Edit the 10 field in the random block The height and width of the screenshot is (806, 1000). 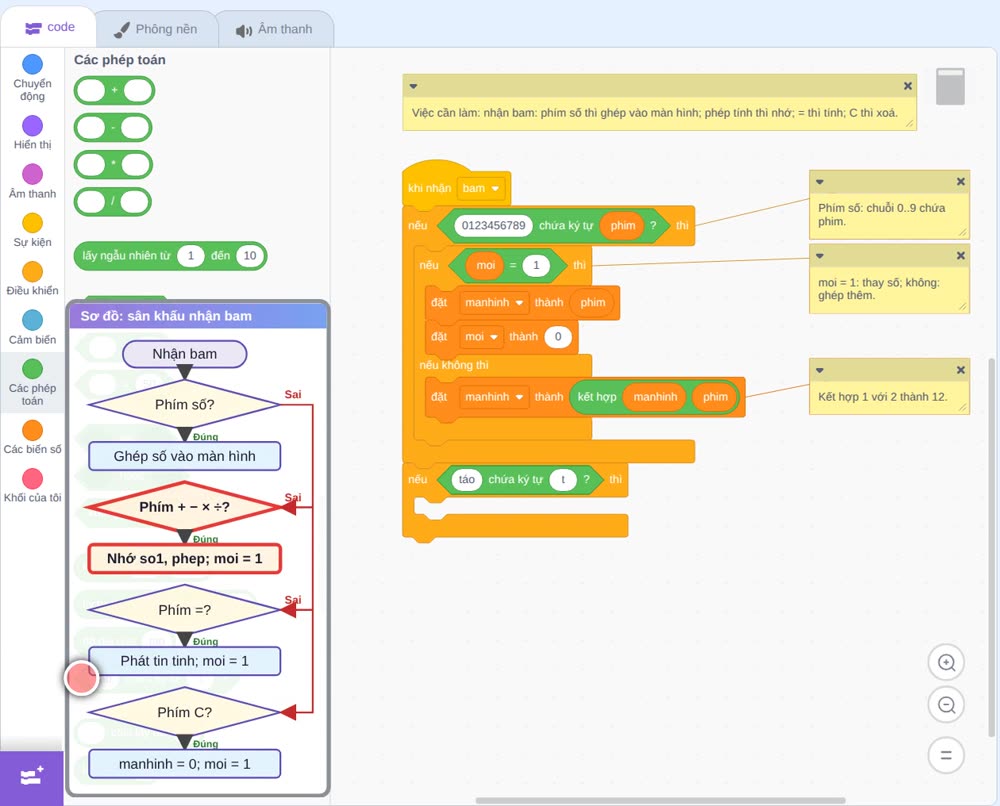pyautogui.click(x=250, y=256)
